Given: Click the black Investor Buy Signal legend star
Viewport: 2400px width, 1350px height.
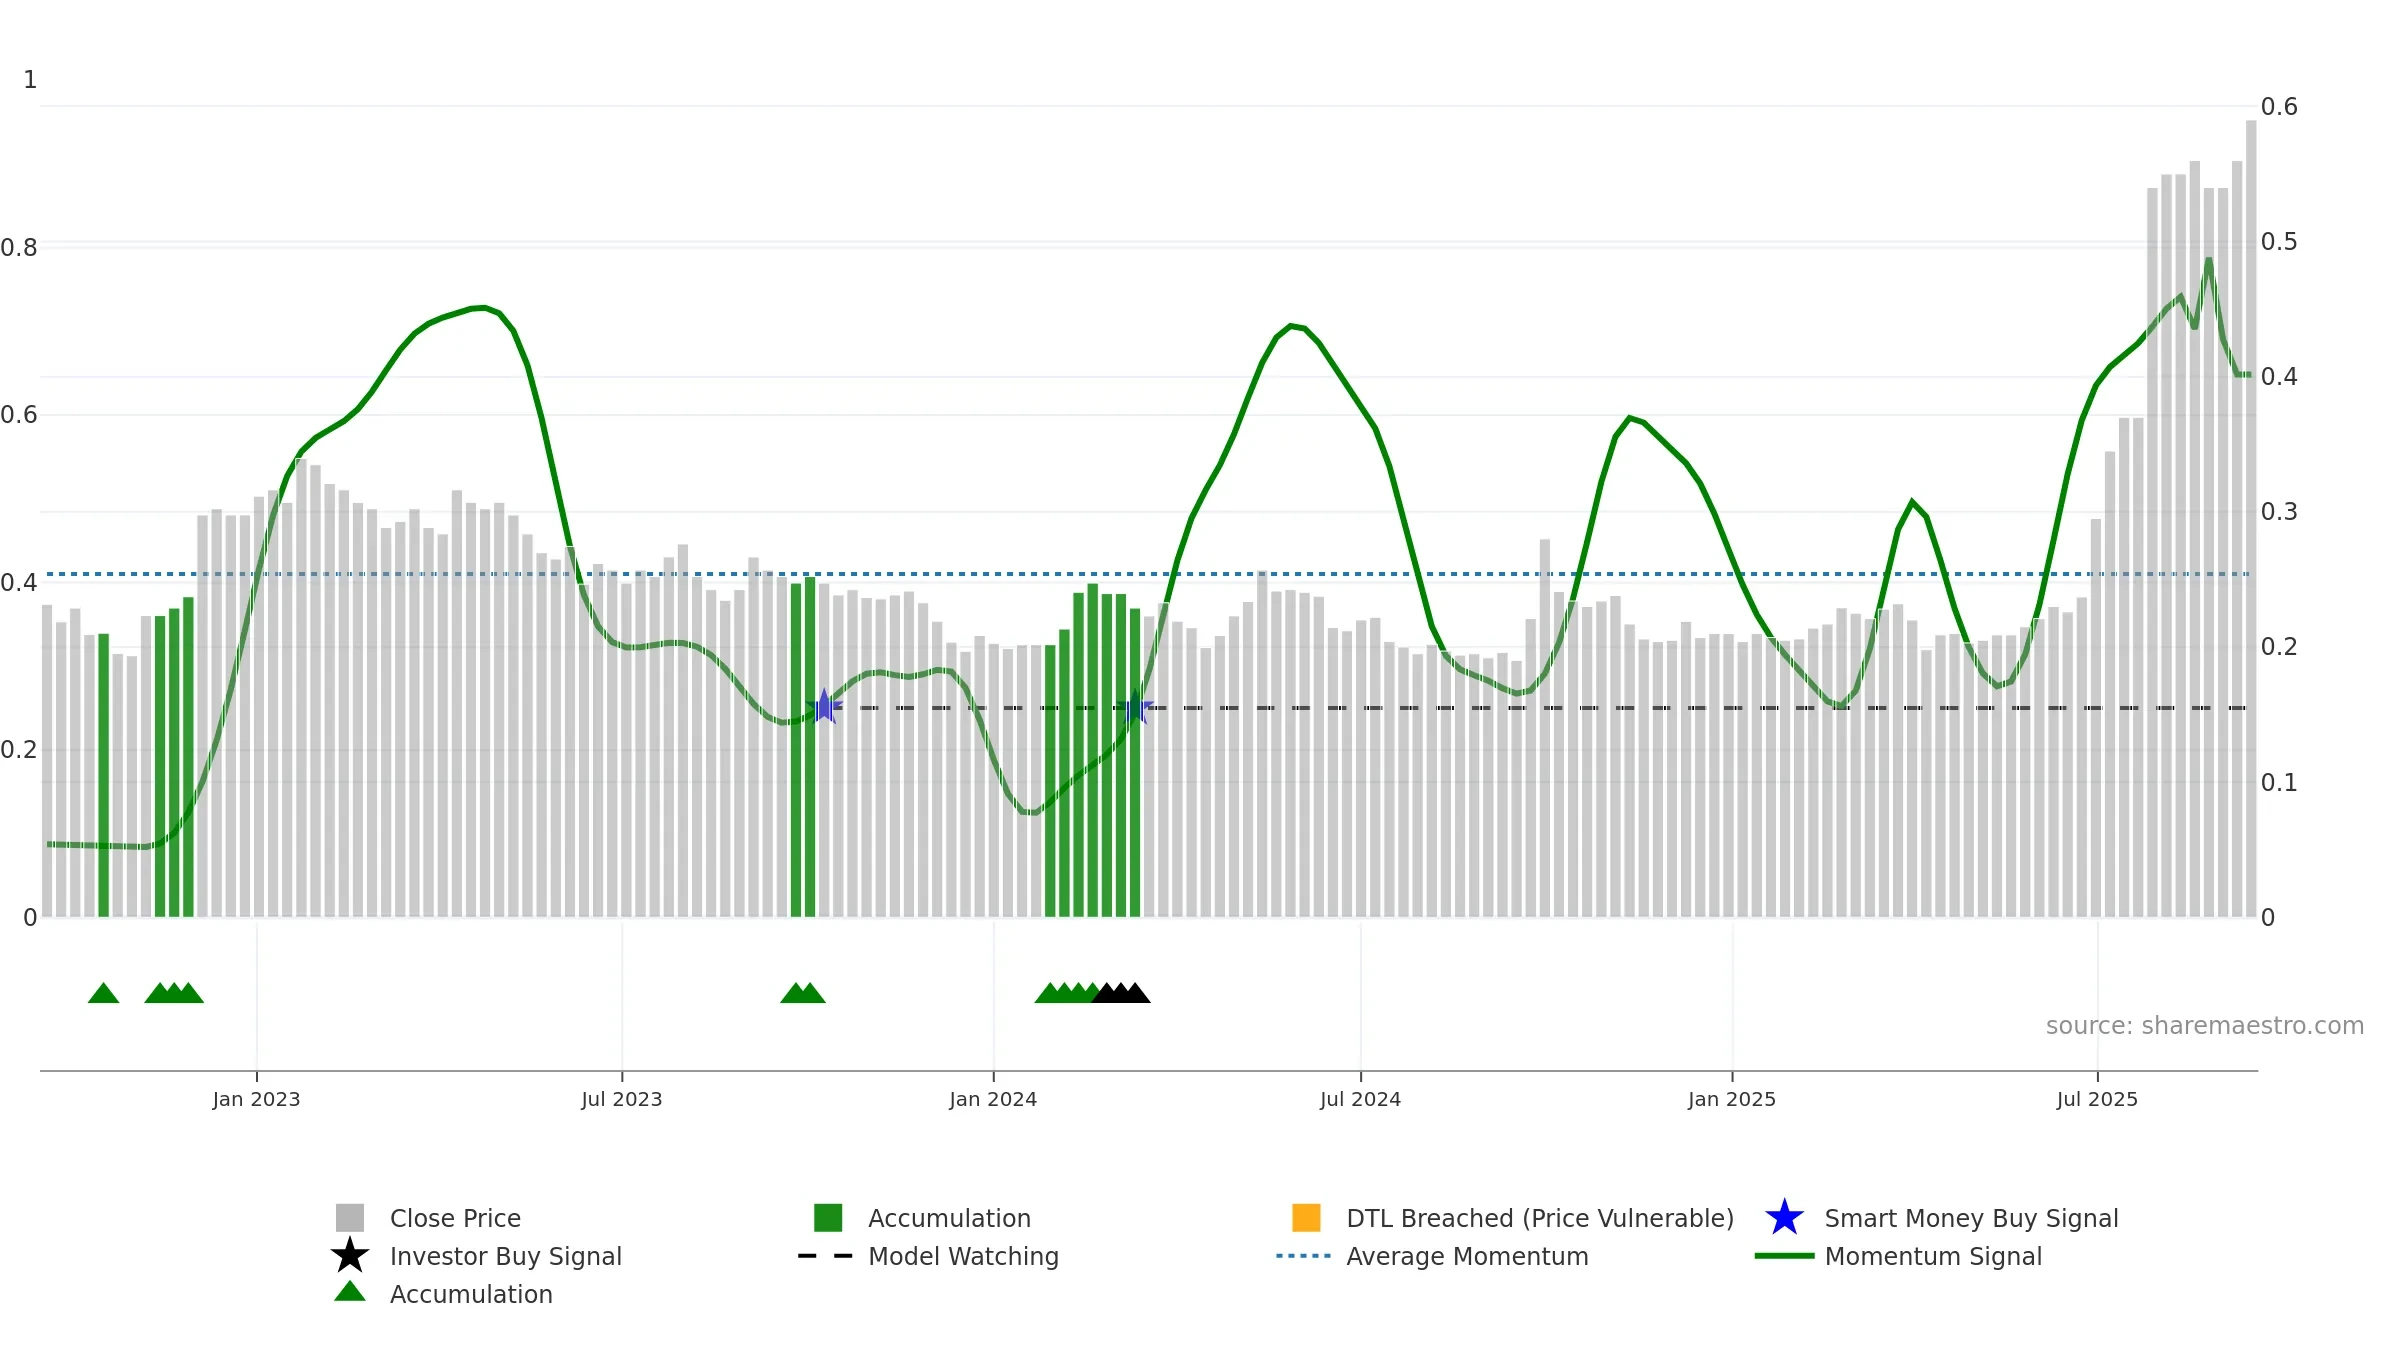Looking at the screenshot, I should coord(350,1256).
